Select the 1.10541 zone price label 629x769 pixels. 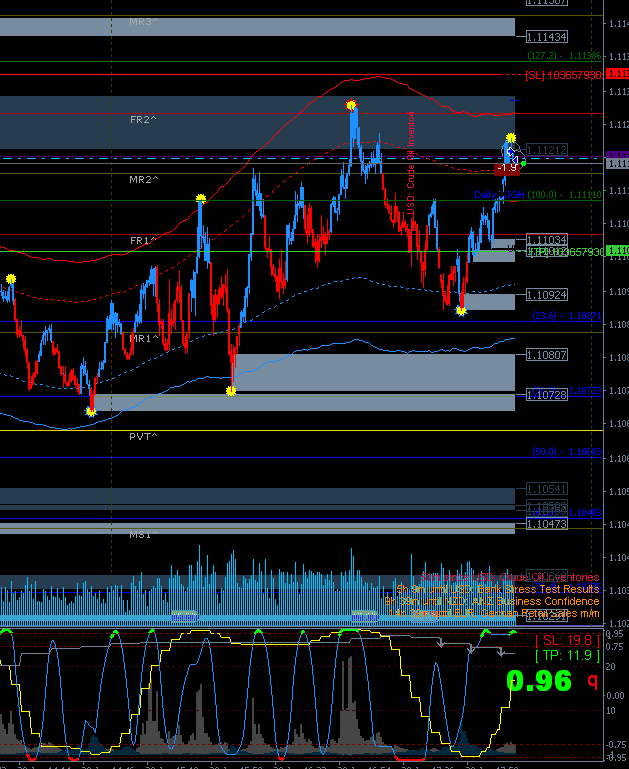[547, 489]
